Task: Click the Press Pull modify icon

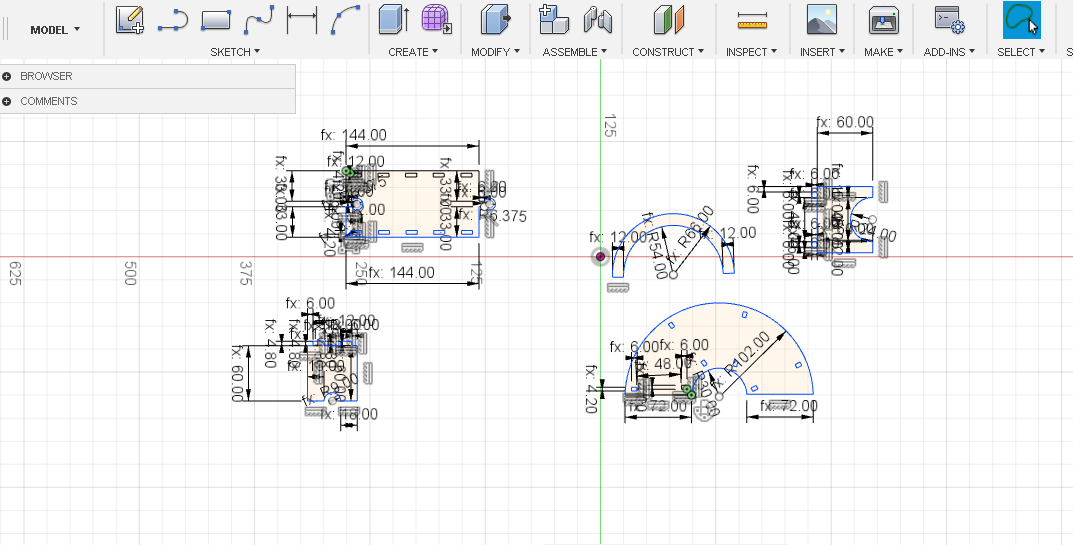Action: pos(495,19)
